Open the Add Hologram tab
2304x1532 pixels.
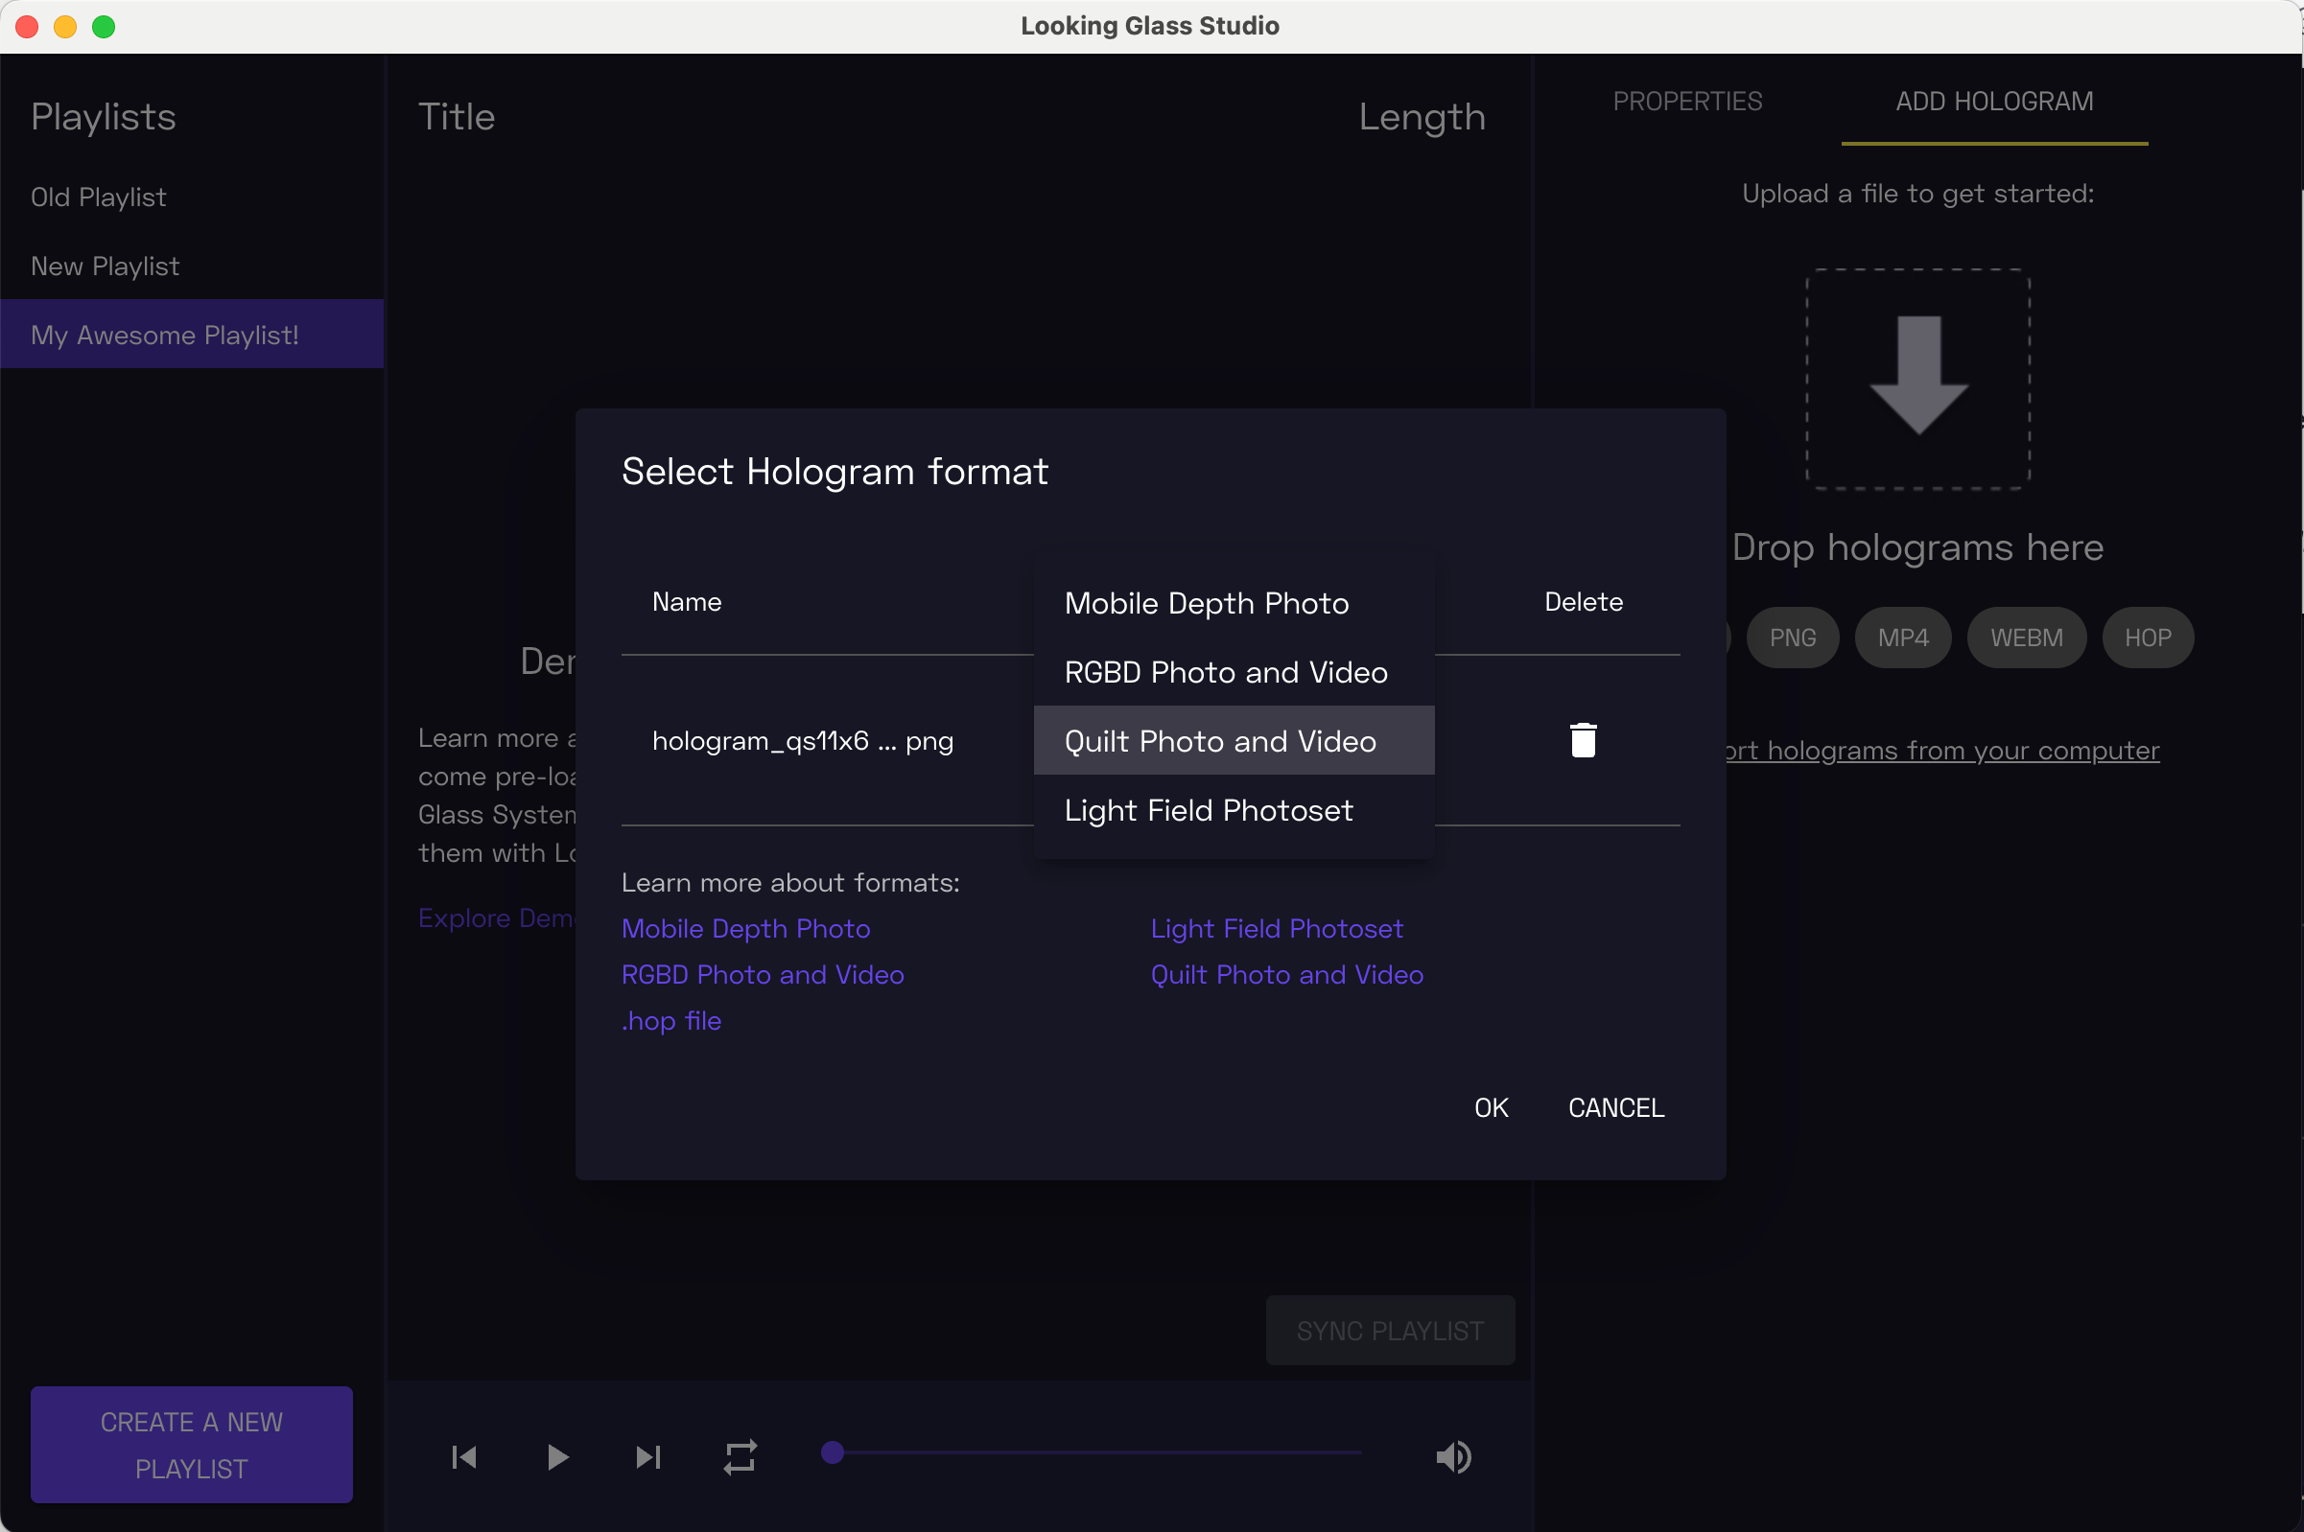point(1994,101)
